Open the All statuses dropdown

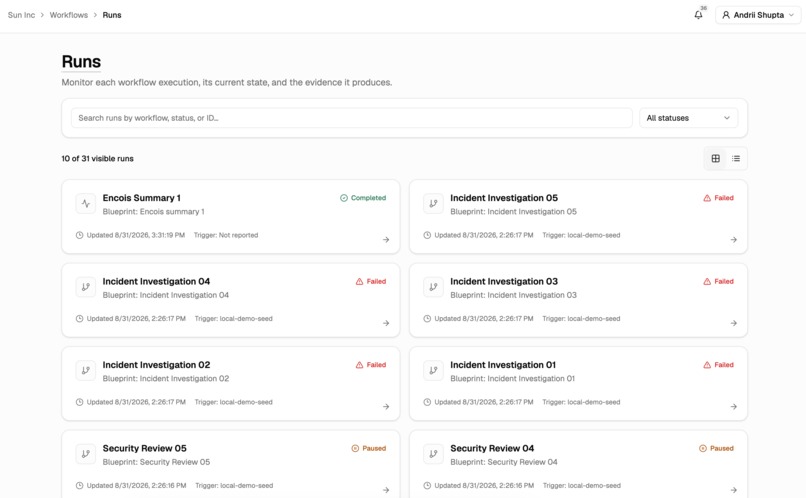(x=688, y=118)
